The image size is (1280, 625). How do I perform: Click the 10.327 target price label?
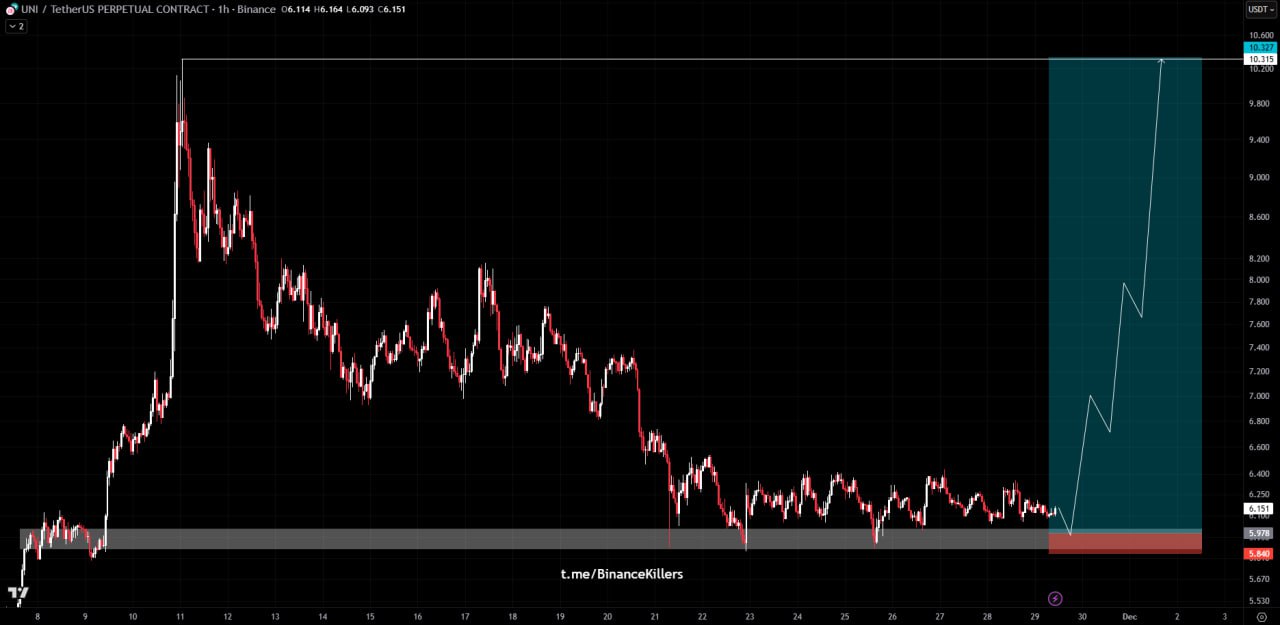pos(1258,48)
